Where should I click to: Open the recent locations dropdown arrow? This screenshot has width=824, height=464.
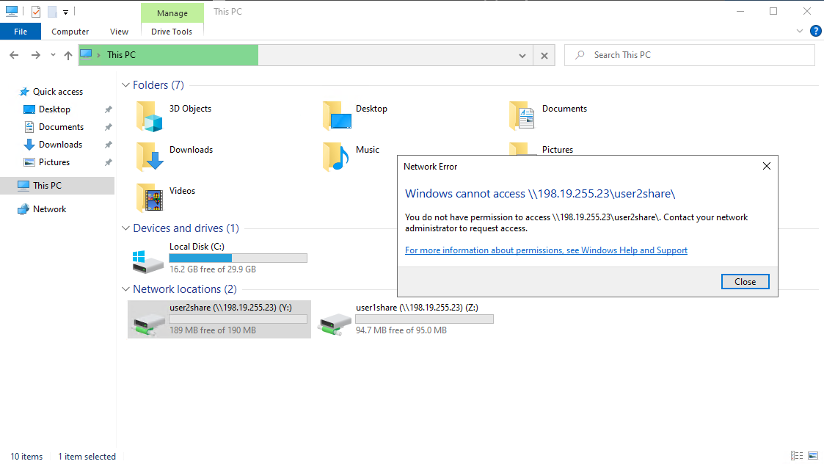(53, 55)
